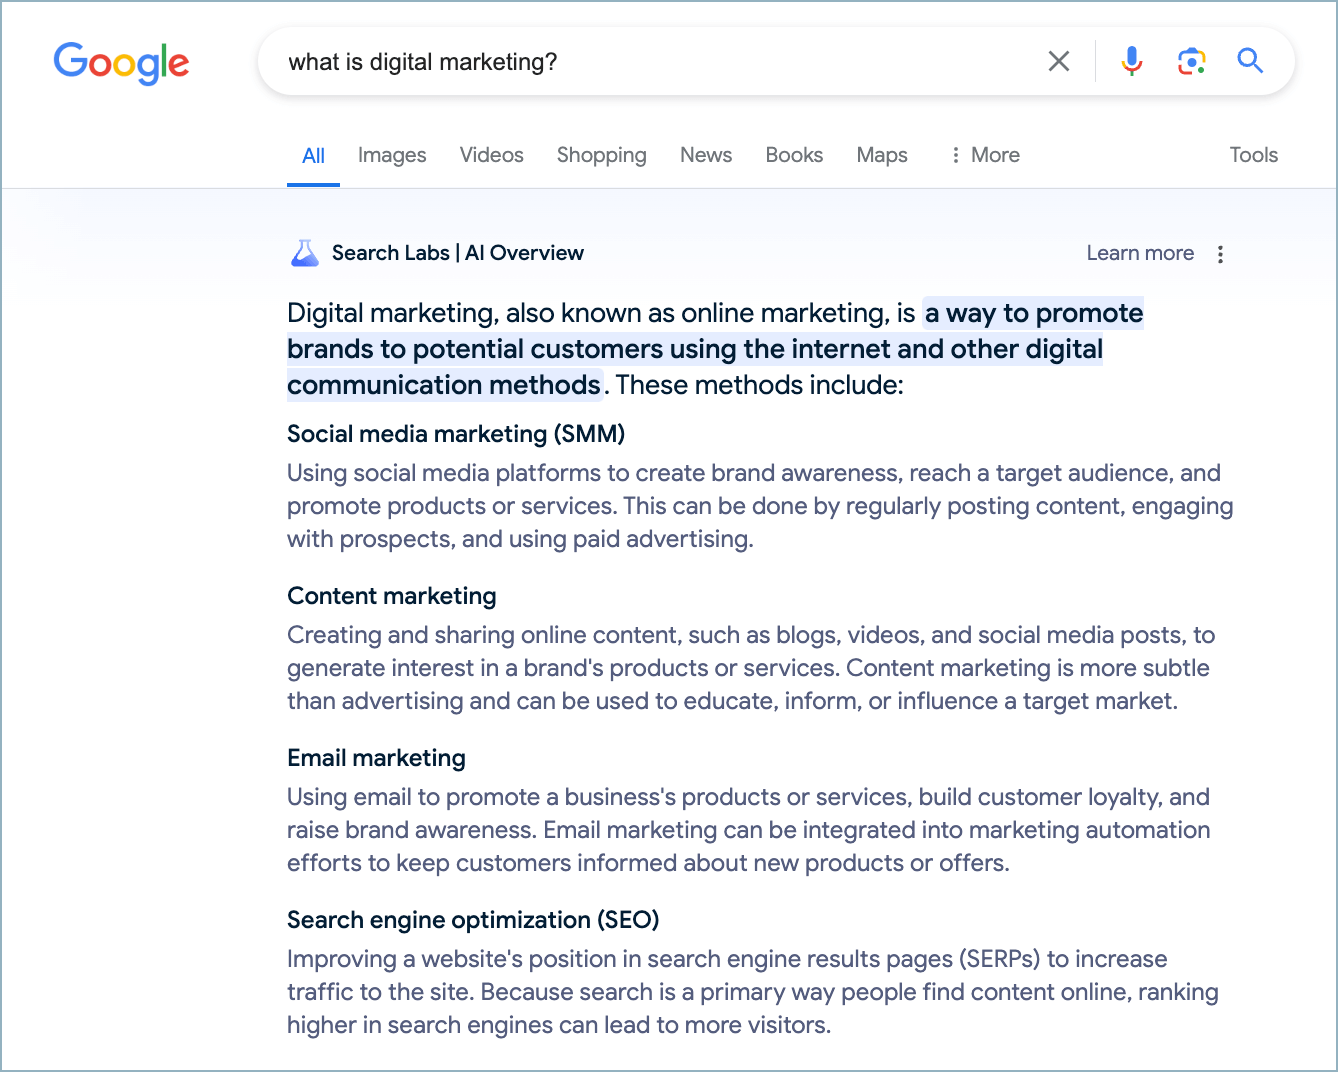
Task: Open the Maps tab
Action: tap(882, 155)
